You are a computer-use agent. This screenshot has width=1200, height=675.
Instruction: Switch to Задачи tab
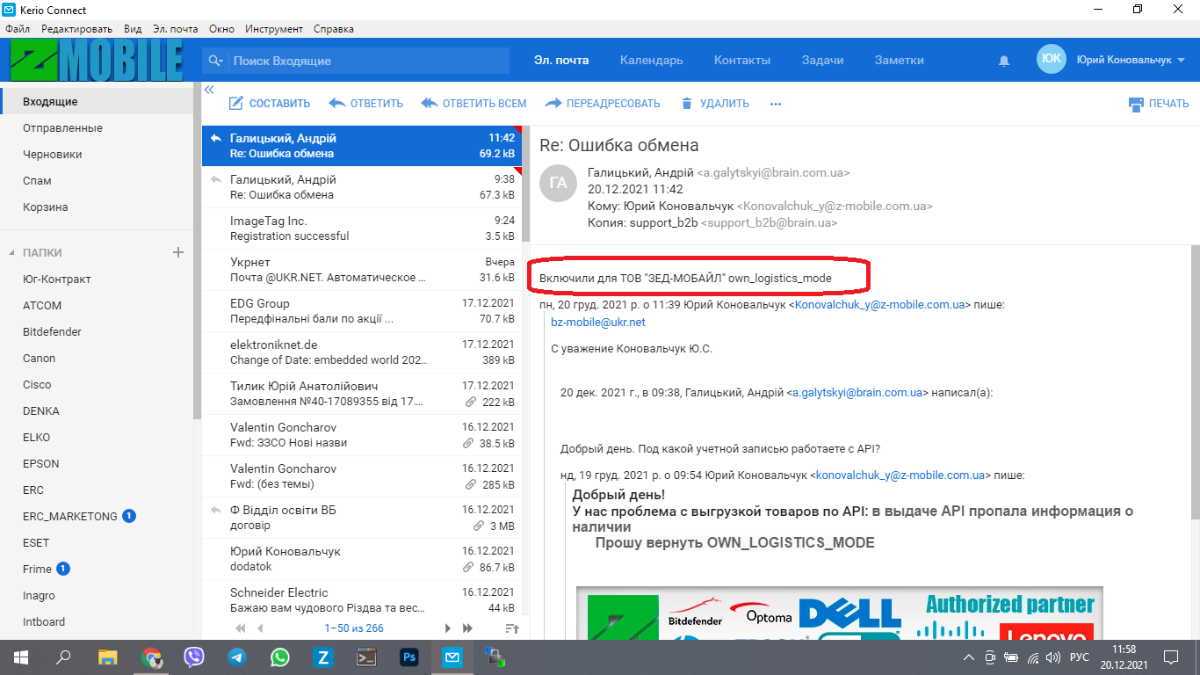[822, 60]
